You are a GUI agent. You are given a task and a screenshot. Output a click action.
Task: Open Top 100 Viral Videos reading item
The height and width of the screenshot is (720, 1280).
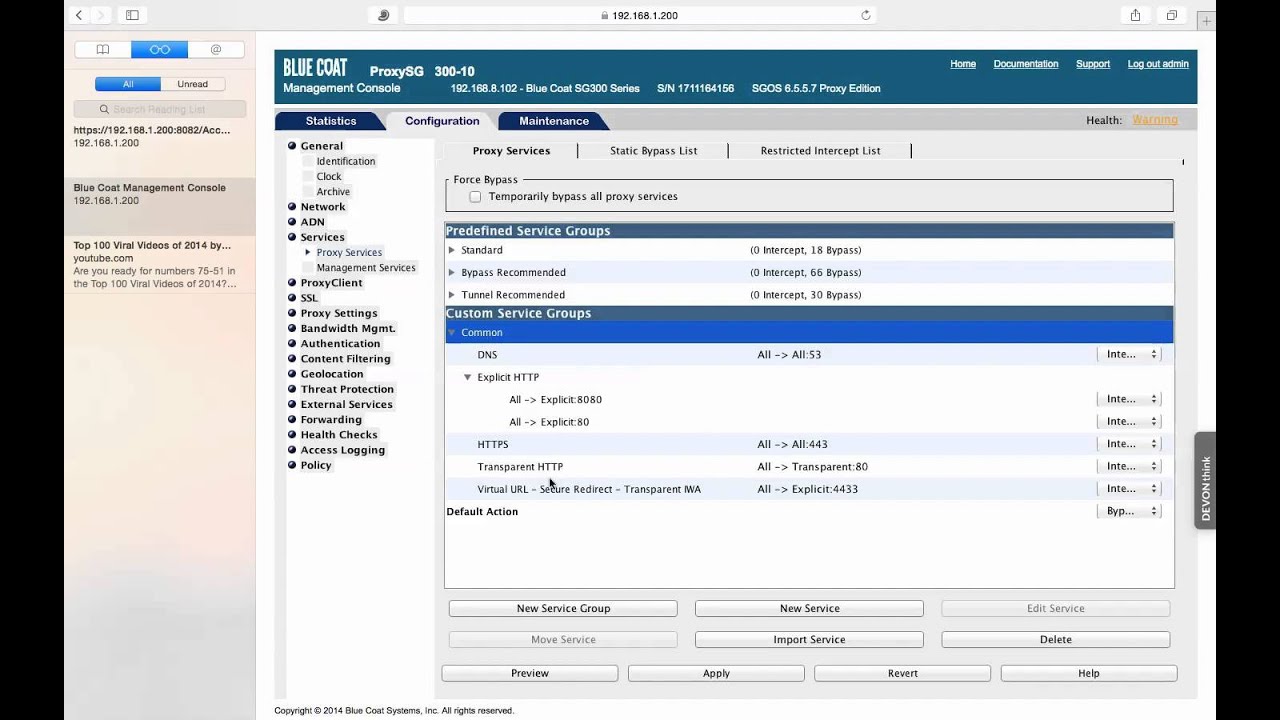[160, 264]
